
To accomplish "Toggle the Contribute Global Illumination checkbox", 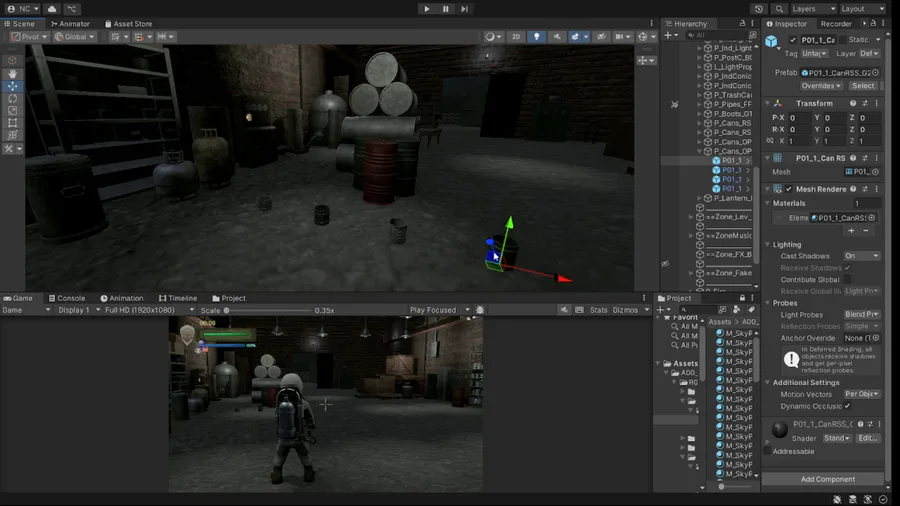I will coord(847,279).
